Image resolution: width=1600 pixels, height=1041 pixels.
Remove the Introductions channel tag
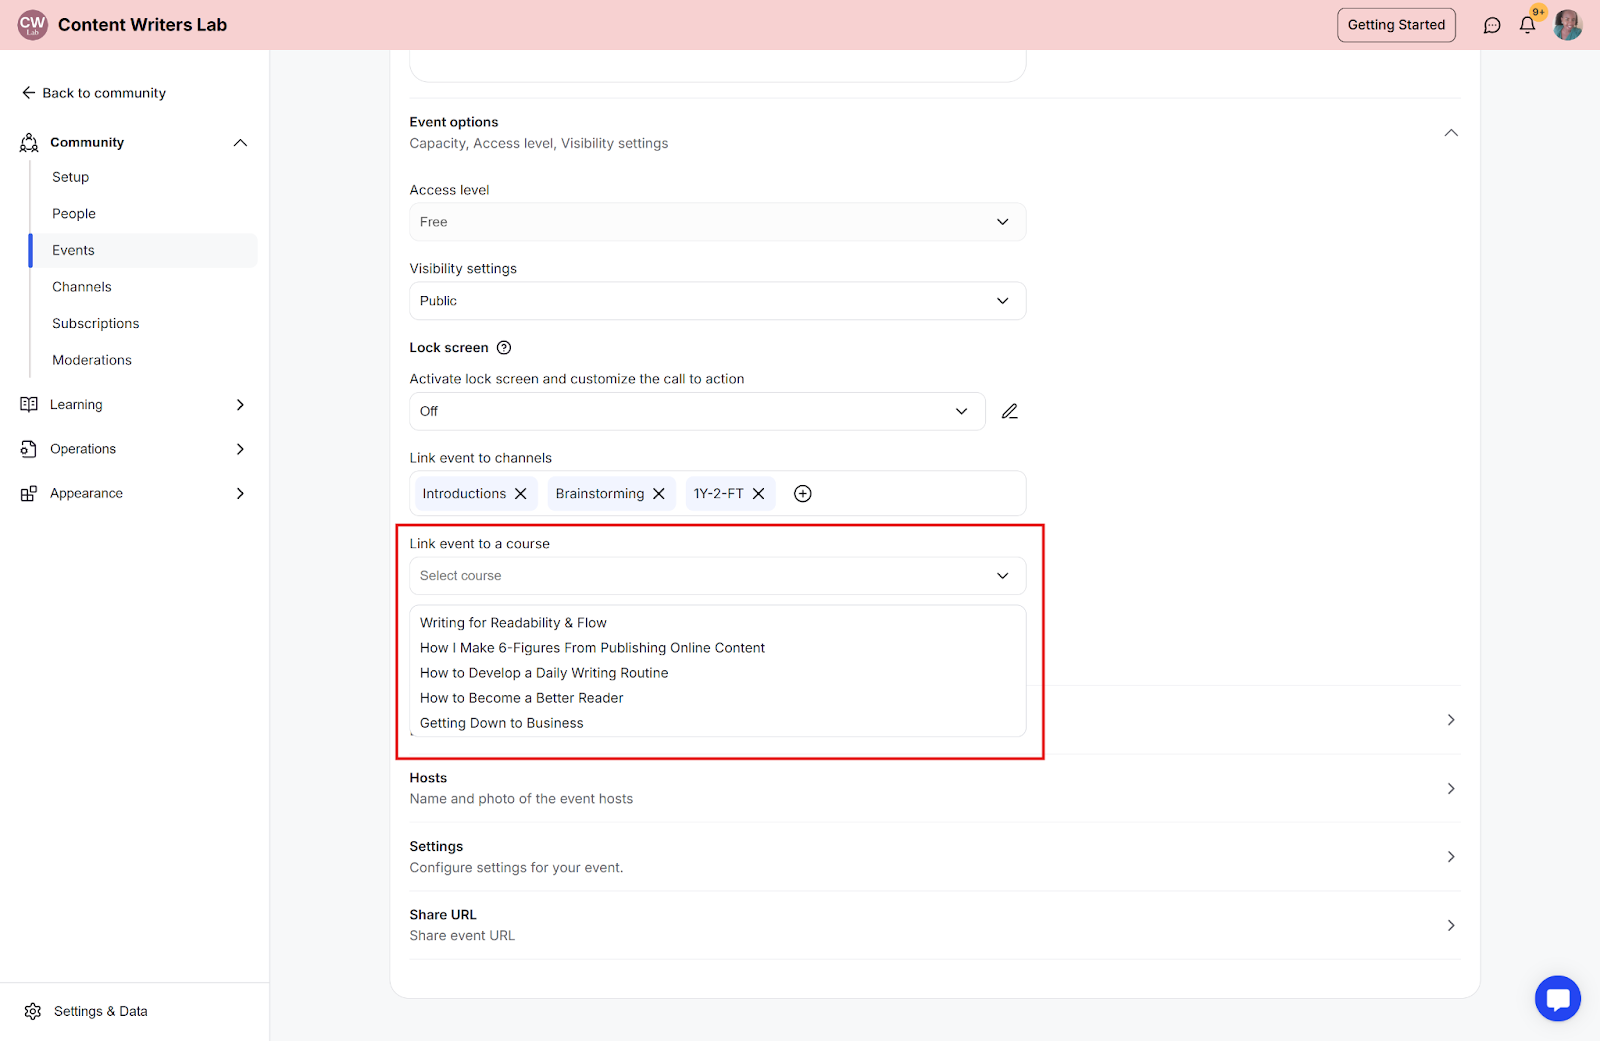pyautogui.click(x=521, y=494)
